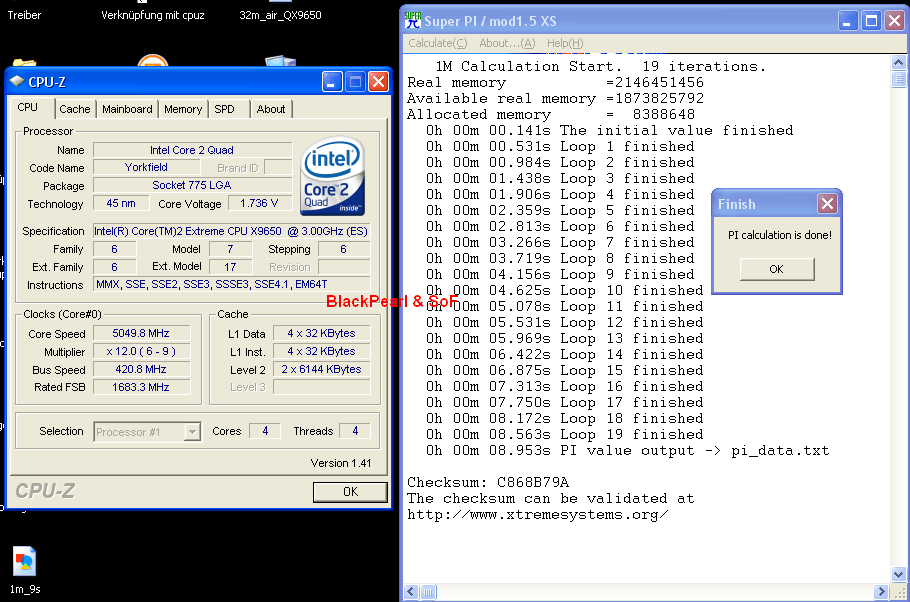Click the Name value Intel Core 2 Quad

tap(192, 150)
